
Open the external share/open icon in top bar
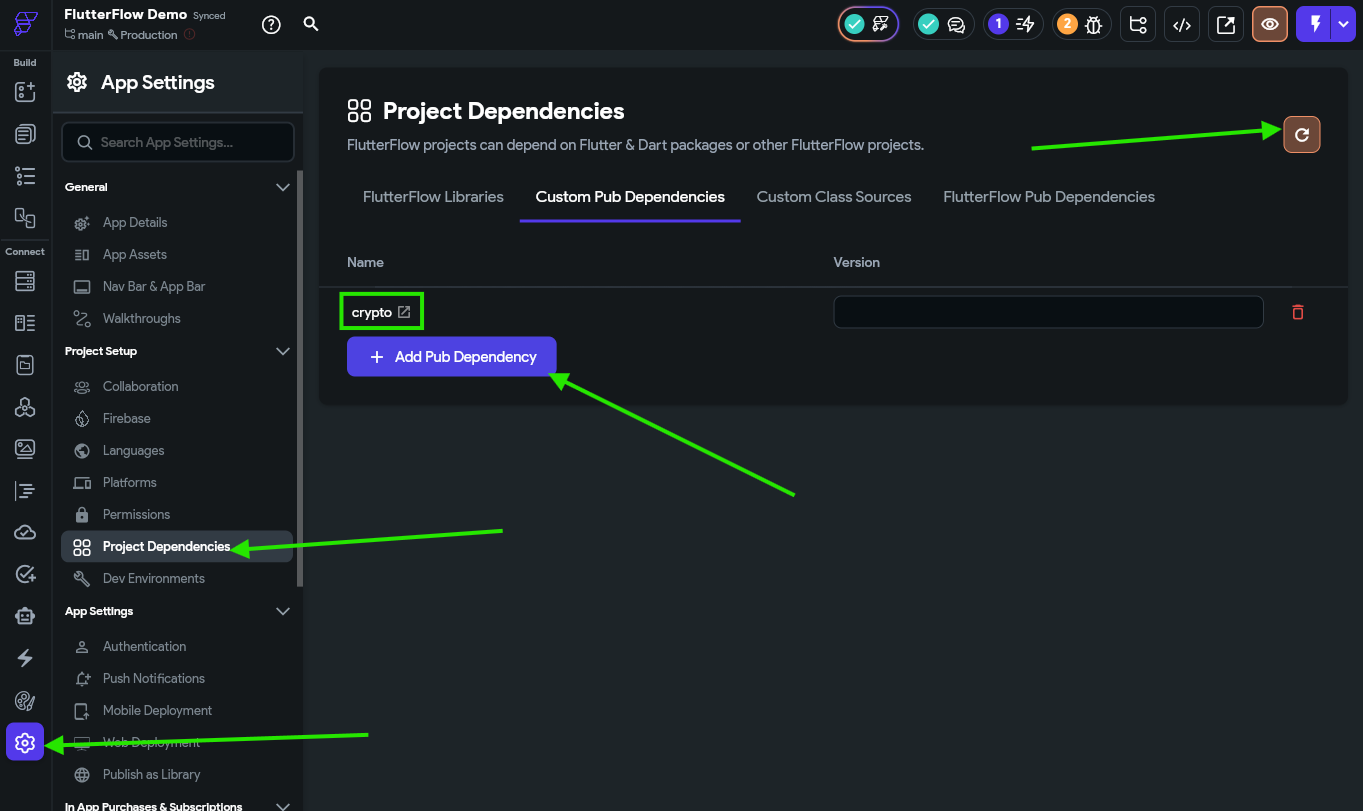tap(1225, 25)
